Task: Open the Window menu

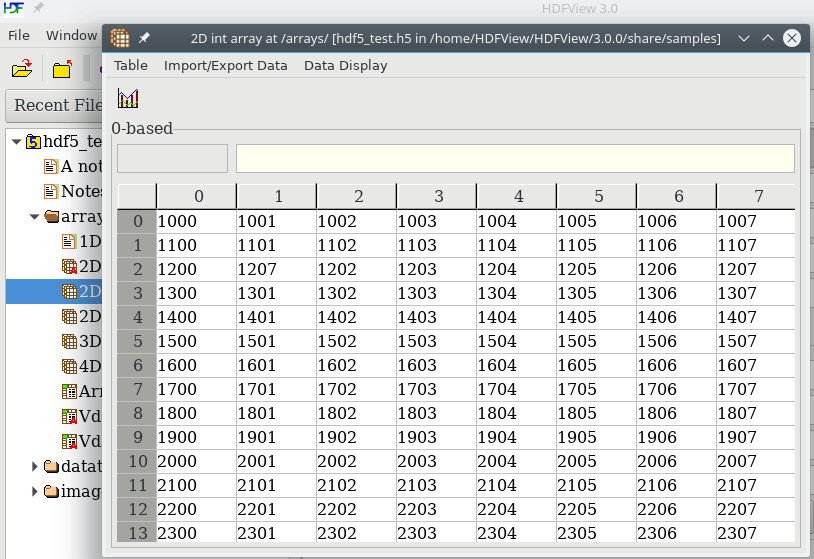Action: pyautogui.click(x=72, y=35)
